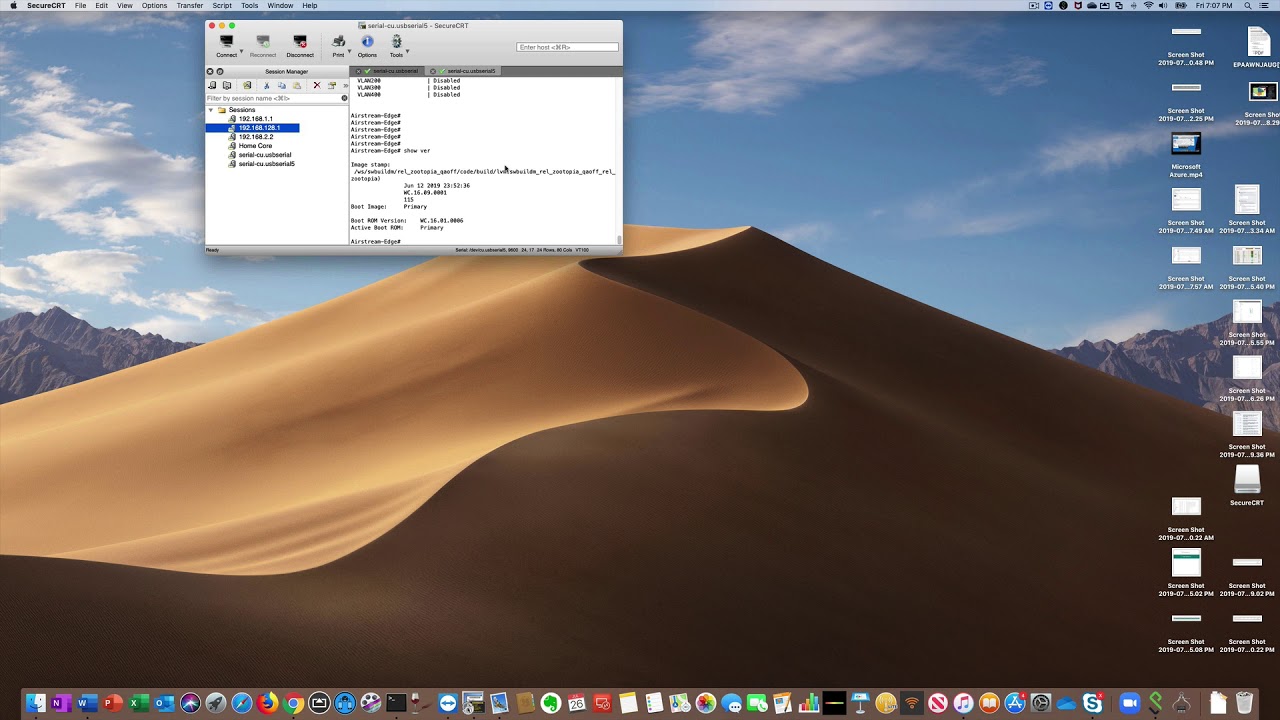Screen dimensions: 1280x720
Task: Open Zoom from the Dock
Action: (x=1129, y=703)
